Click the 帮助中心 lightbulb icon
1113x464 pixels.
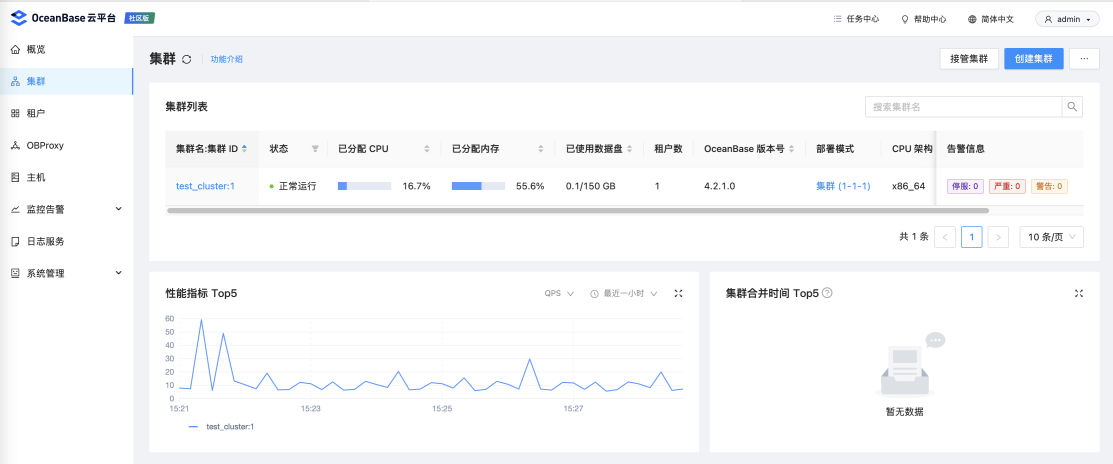click(x=905, y=19)
